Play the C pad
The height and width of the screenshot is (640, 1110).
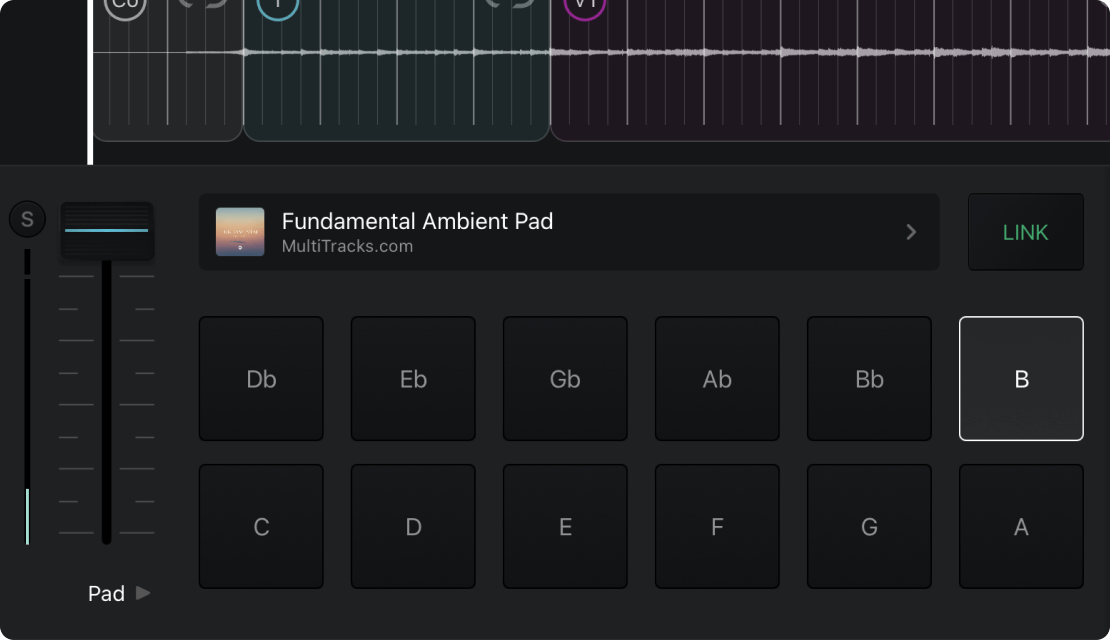(261, 527)
